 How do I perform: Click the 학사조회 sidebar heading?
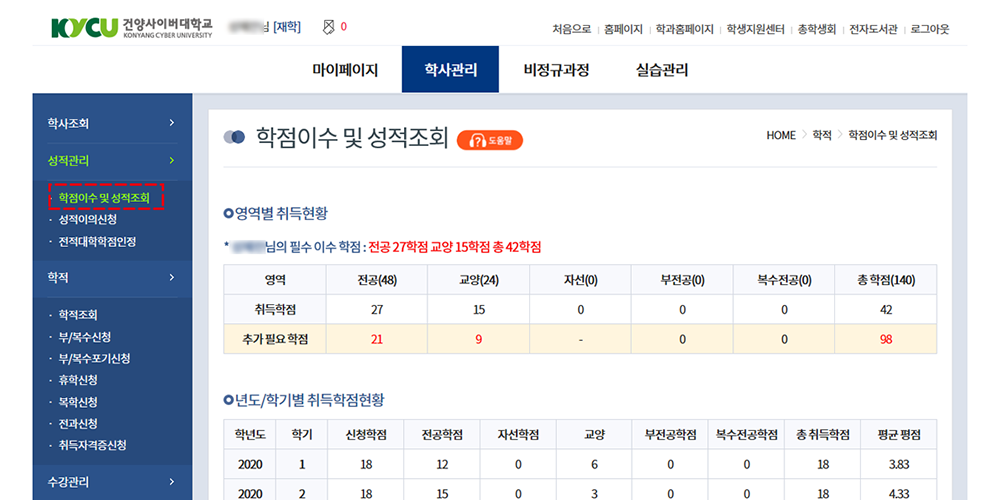click(68, 123)
